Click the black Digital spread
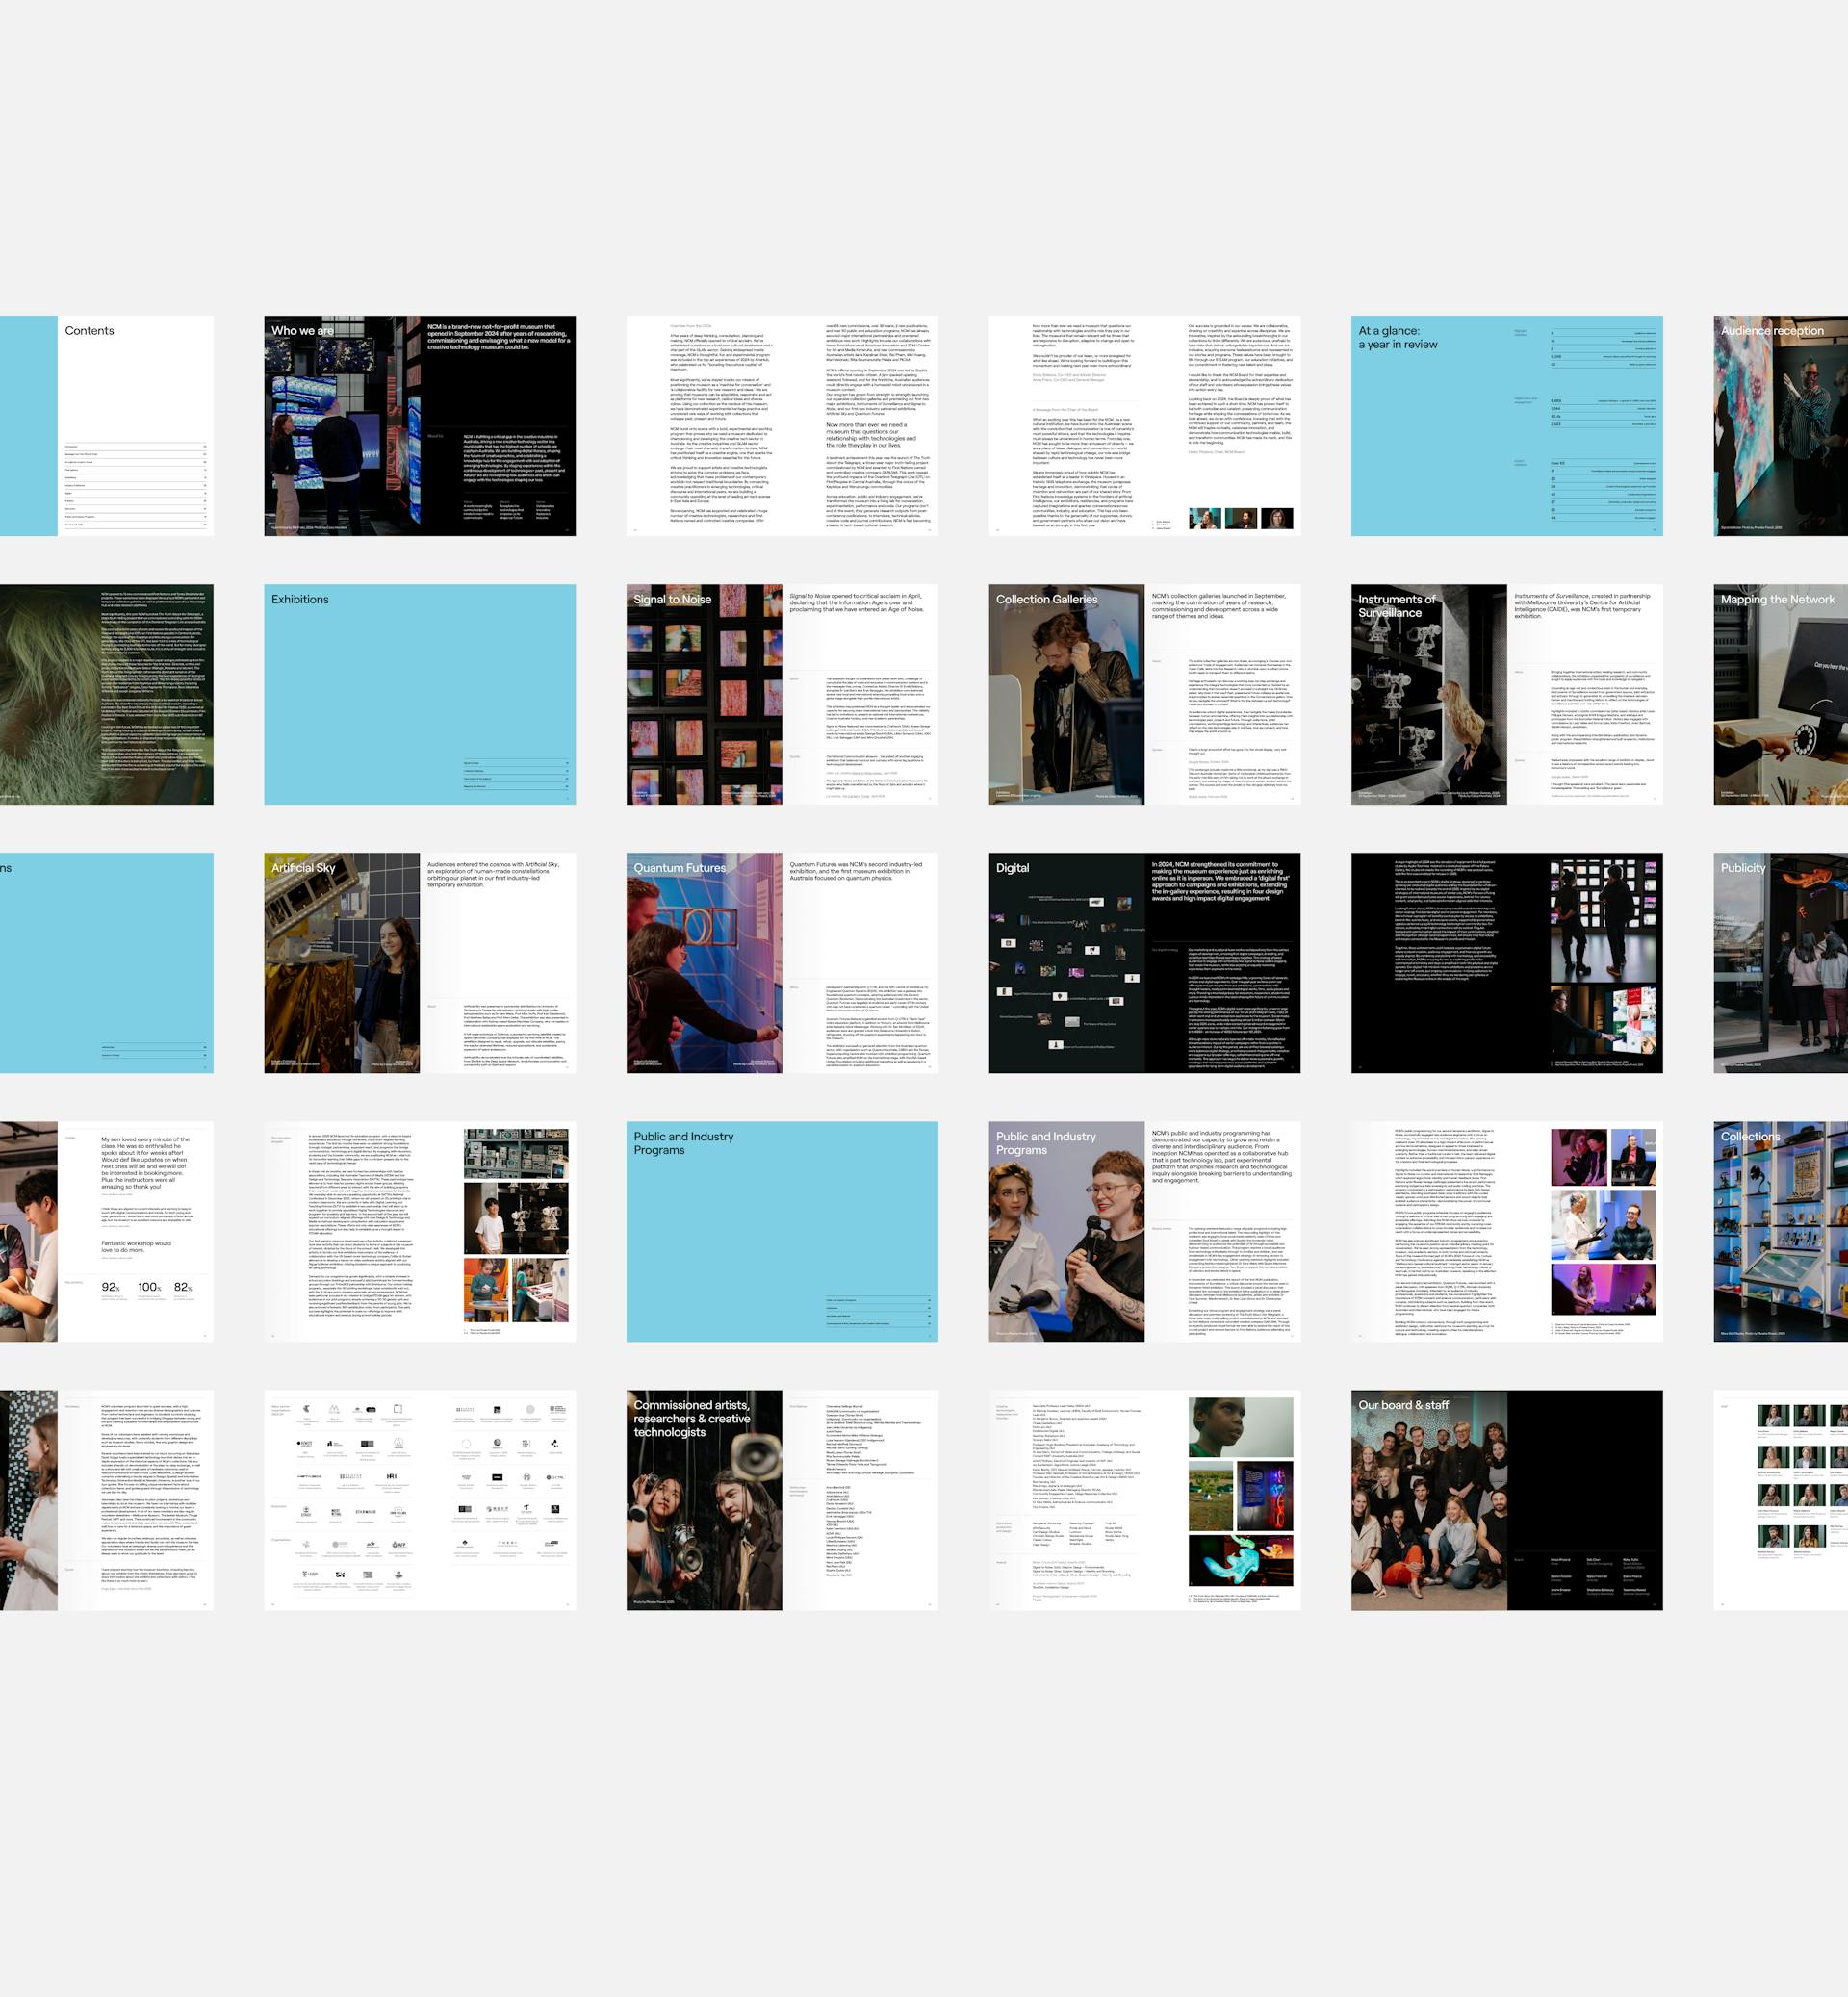Image resolution: width=1848 pixels, height=1997 pixels. coord(1144,963)
